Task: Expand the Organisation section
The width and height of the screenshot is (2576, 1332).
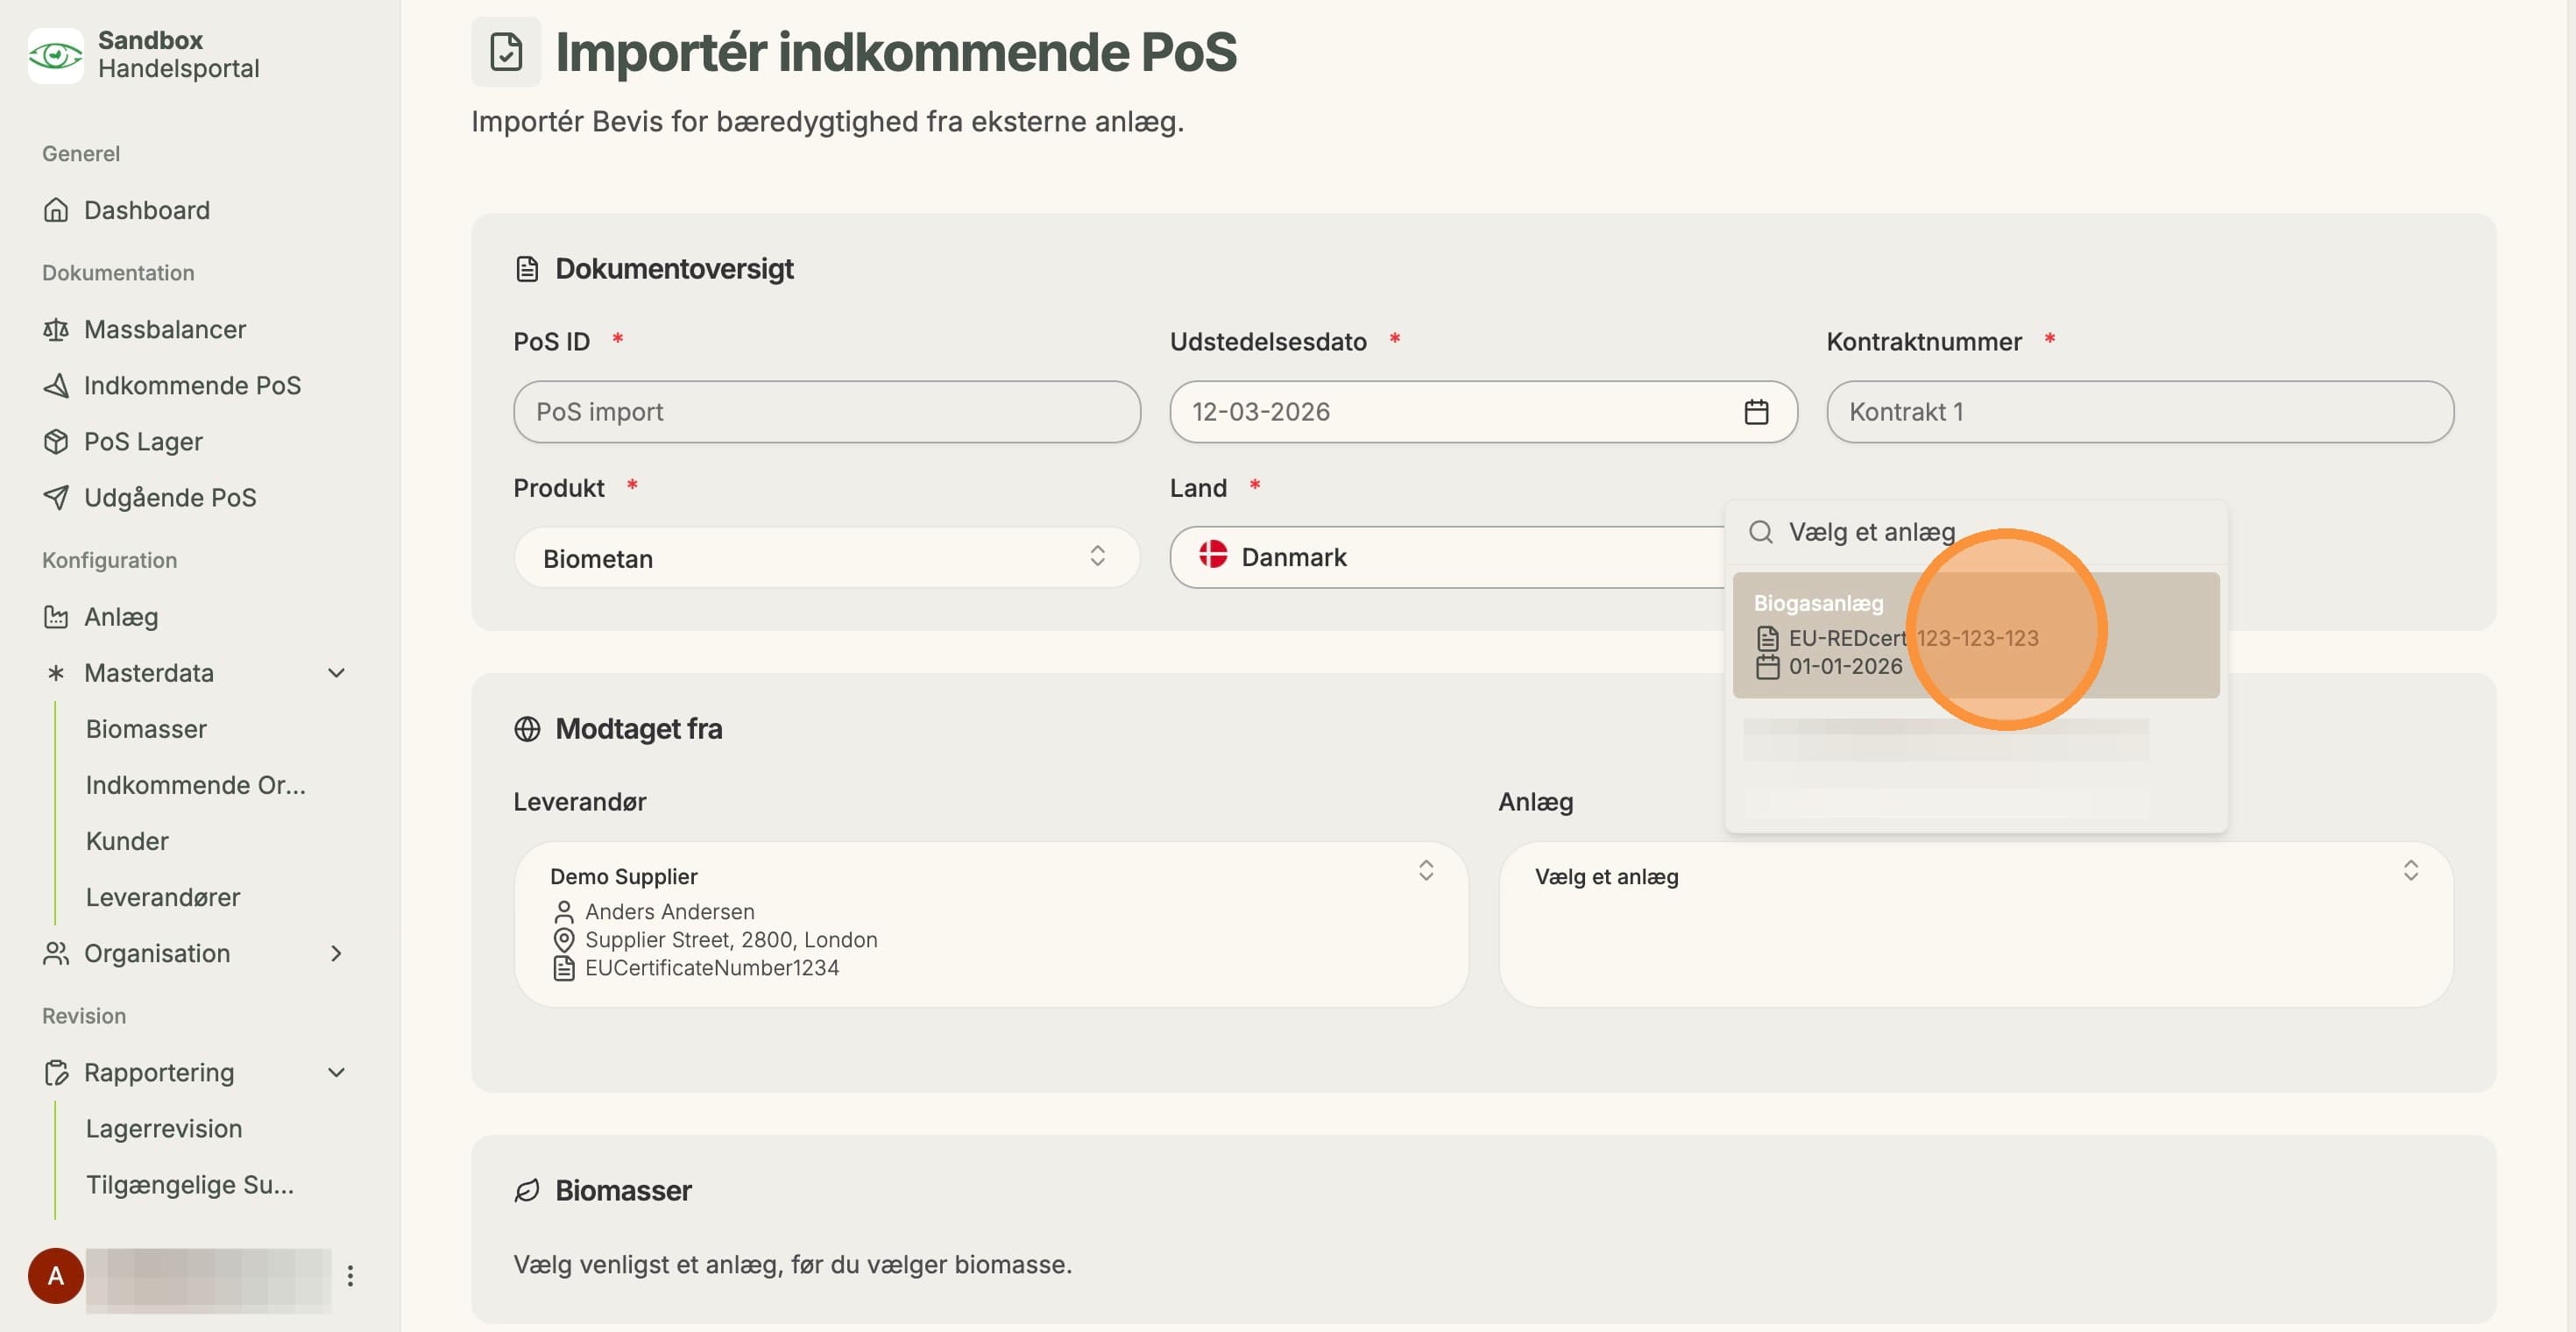Action: pos(337,953)
